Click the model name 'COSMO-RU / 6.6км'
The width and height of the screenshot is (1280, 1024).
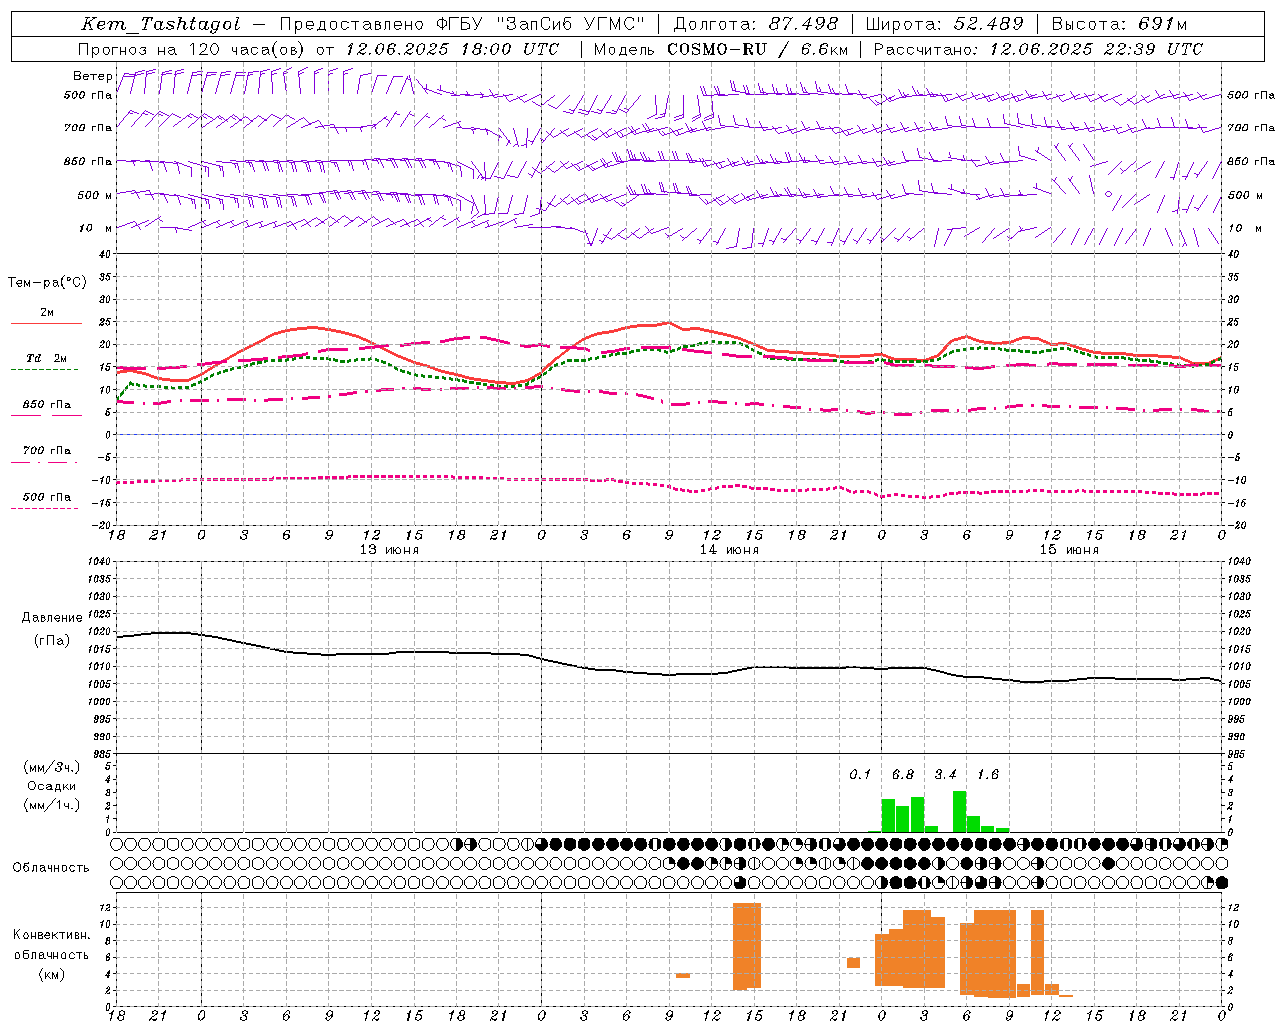pos(758,49)
